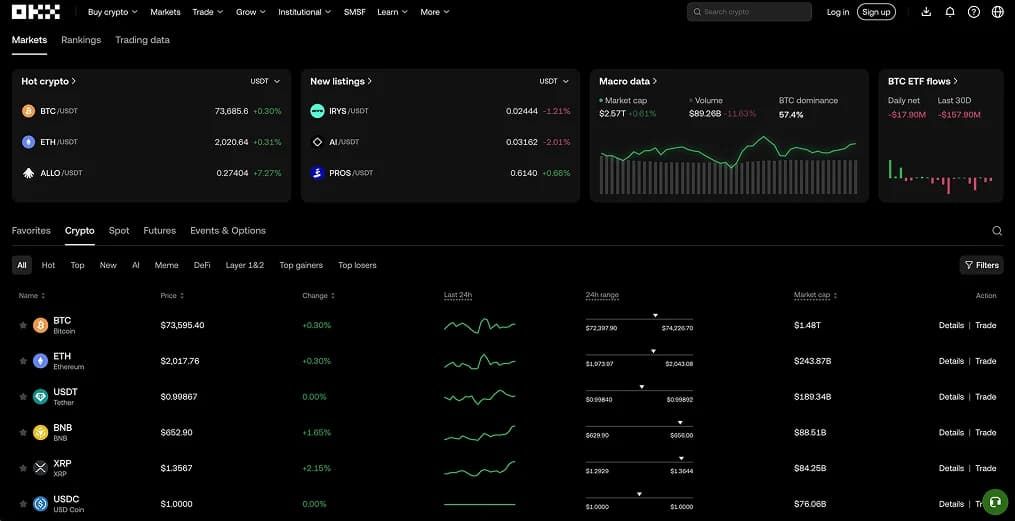Viewport: 1015px width, 521px height.
Task: Sort the table by Market cap
Action: pos(815,296)
